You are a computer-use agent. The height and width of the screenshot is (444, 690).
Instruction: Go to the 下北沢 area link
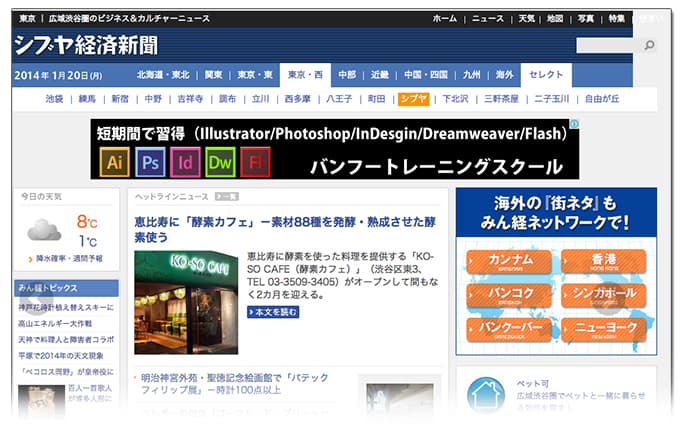[455, 99]
